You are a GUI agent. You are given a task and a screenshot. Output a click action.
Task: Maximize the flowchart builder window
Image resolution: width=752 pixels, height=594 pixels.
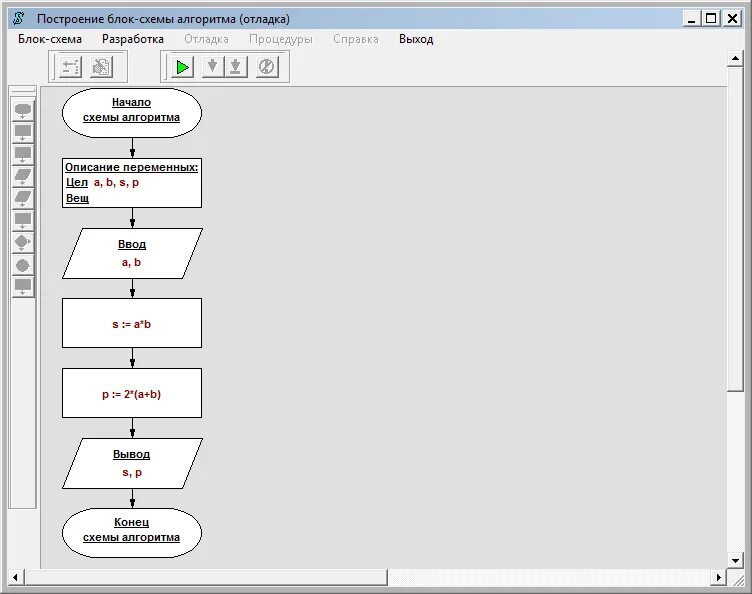point(711,19)
